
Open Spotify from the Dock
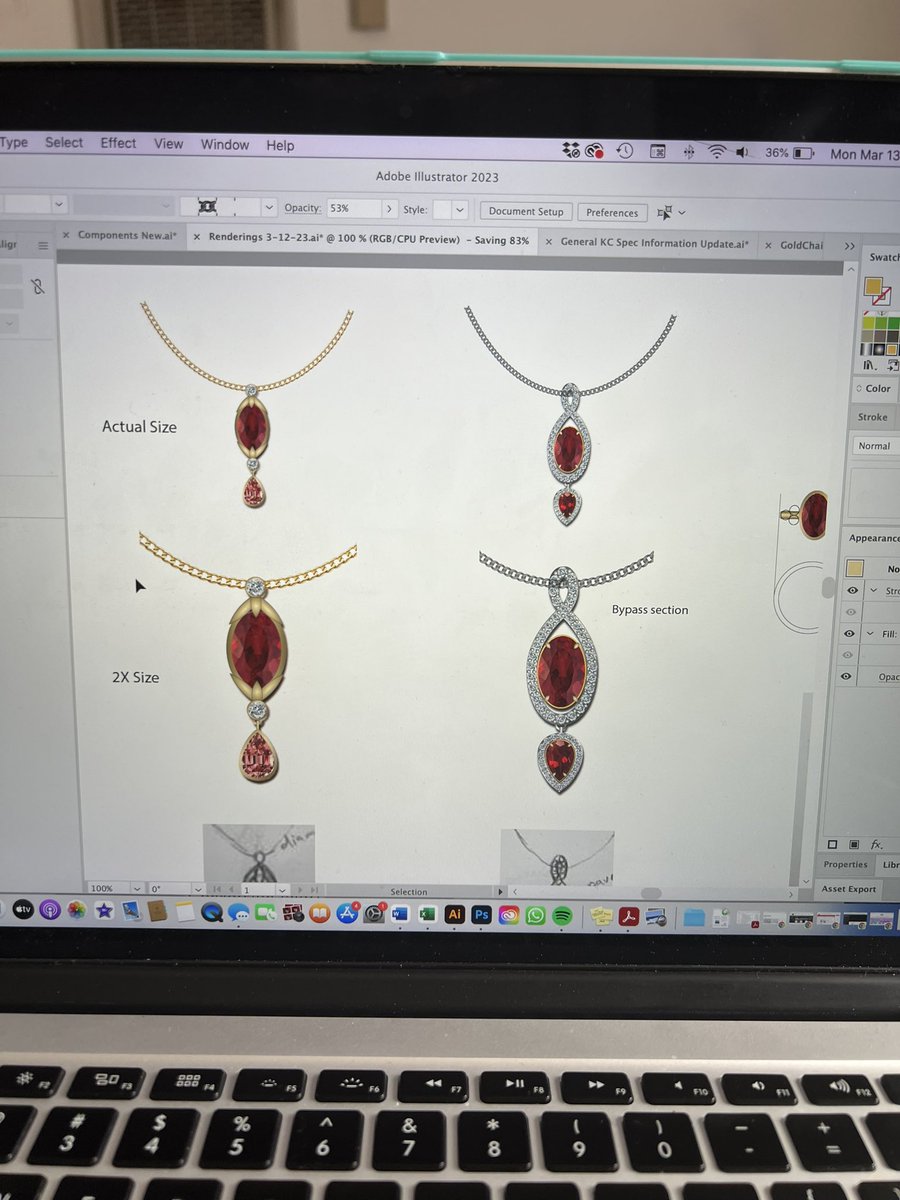pos(561,914)
